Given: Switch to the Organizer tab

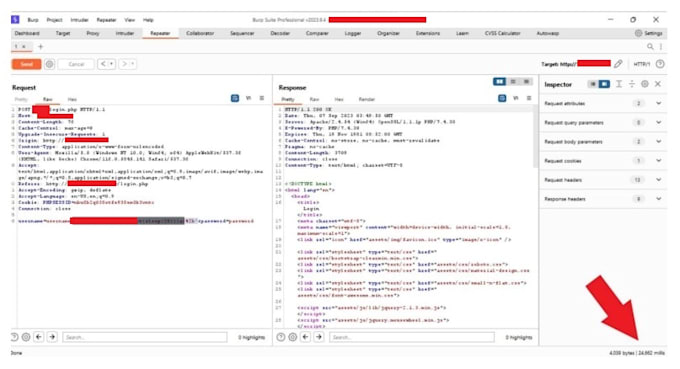Looking at the screenshot, I should click(x=388, y=33).
